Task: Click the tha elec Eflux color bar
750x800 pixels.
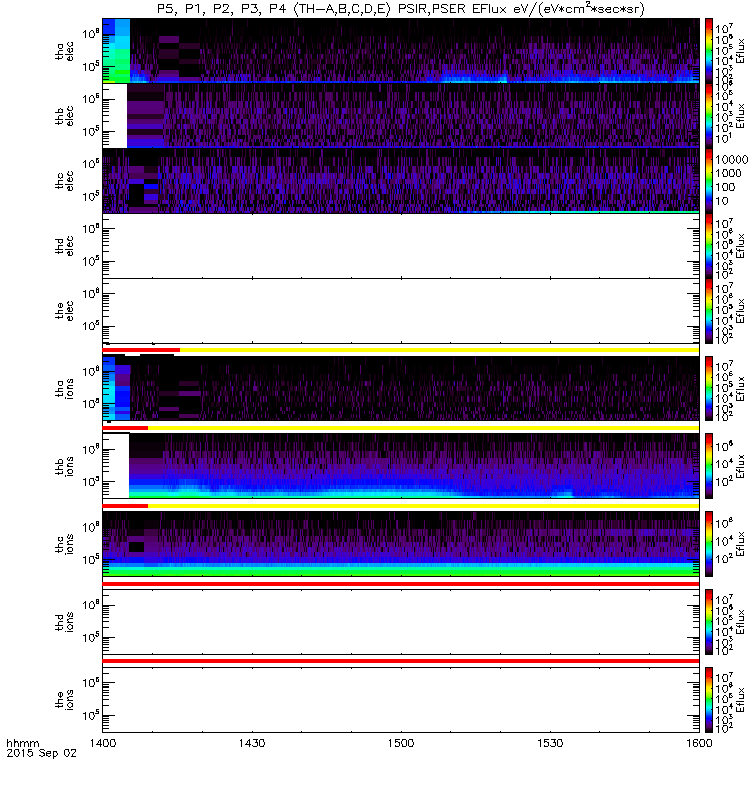Action: coord(709,51)
